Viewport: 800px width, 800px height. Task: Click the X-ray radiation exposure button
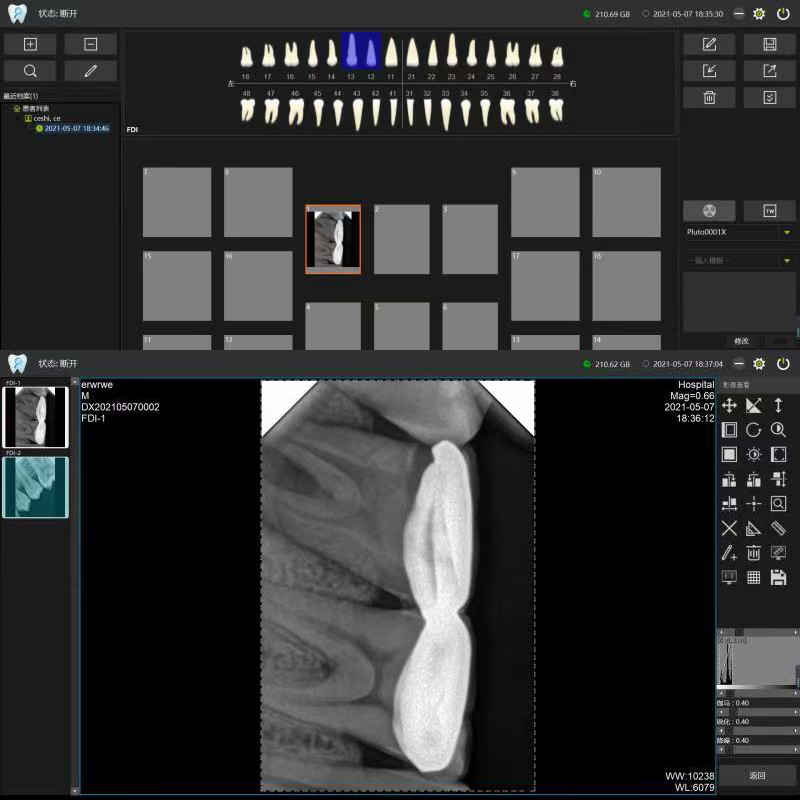pyautogui.click(x=709, y=211)
